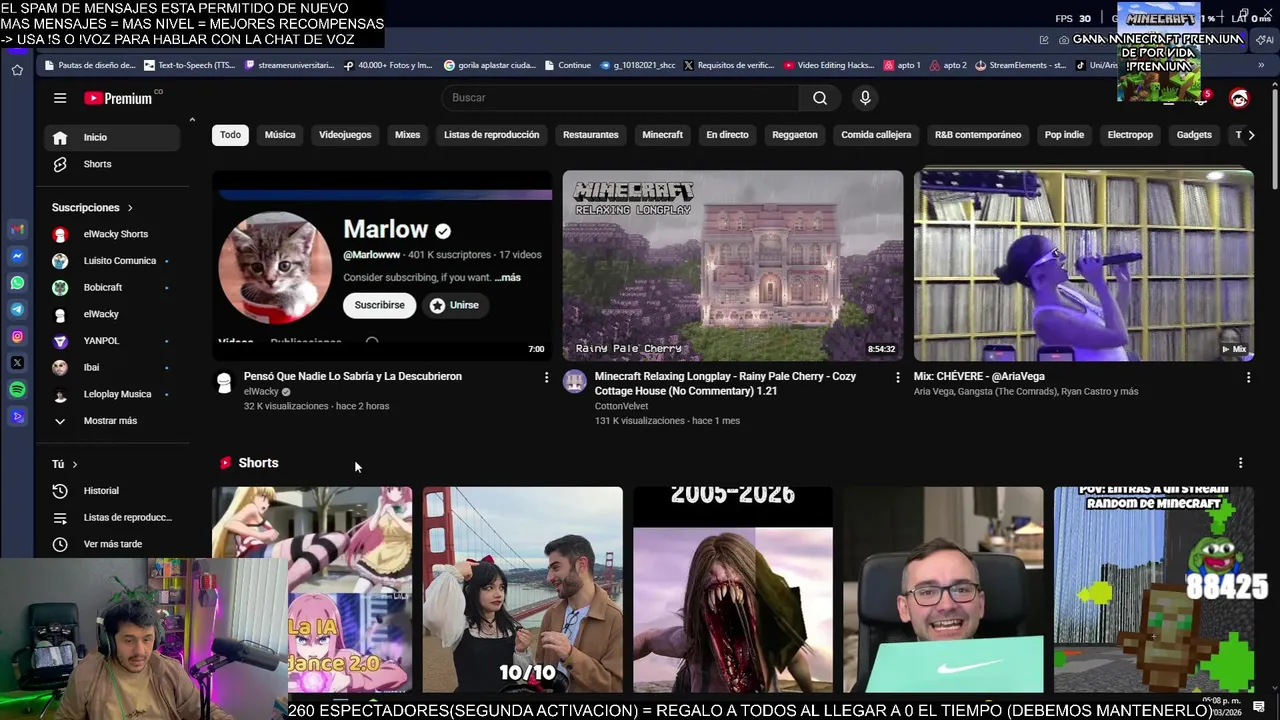Open more options for the elWacky video
Viewport: 1280px width, 720px height.
coord(546,377)
